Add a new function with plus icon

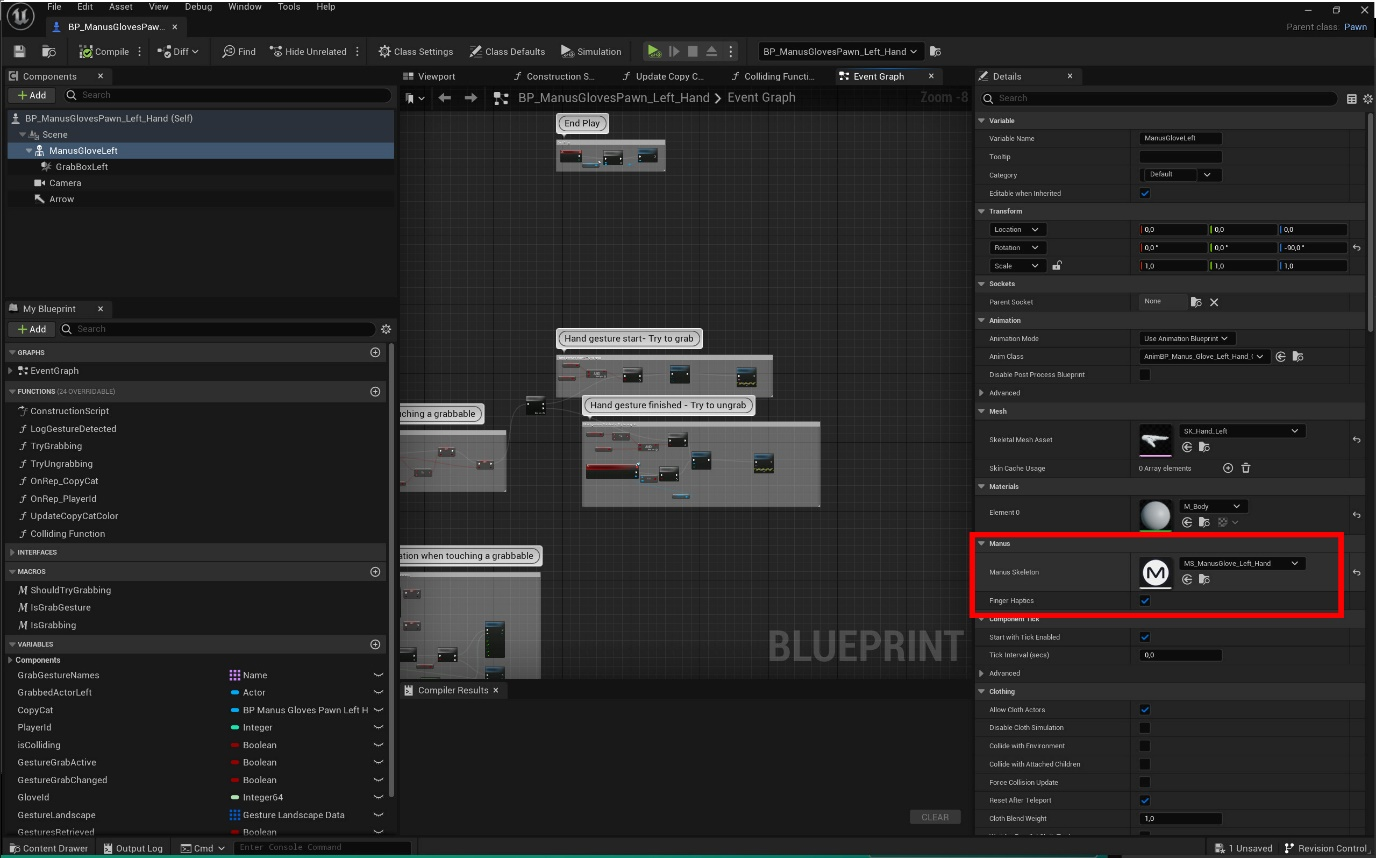(375, 392)
